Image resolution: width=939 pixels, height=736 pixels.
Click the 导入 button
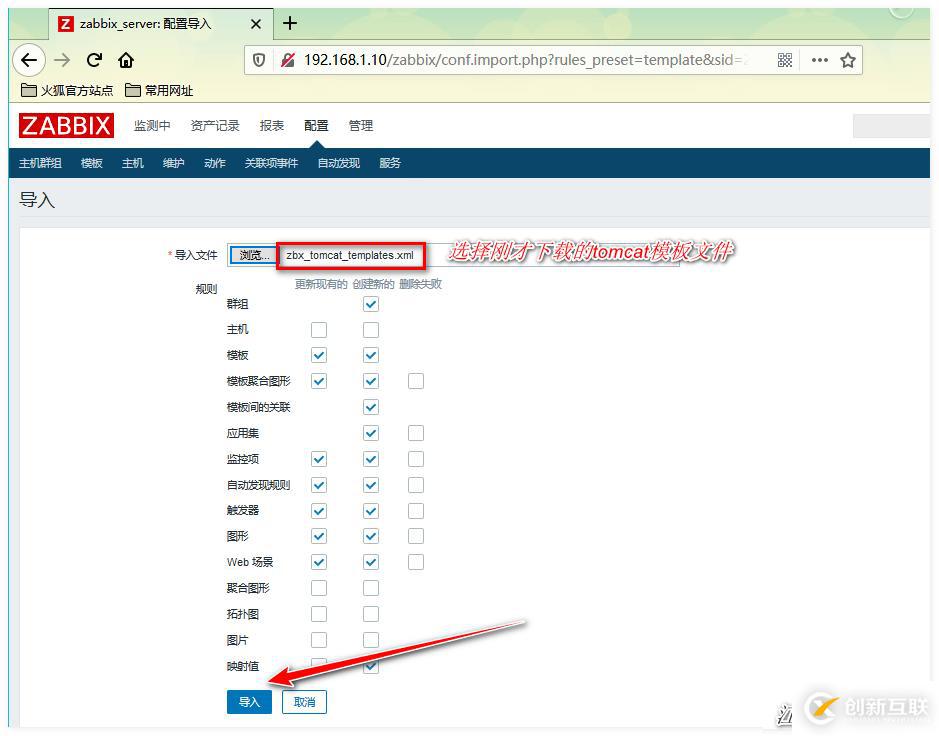pos(248,701)
